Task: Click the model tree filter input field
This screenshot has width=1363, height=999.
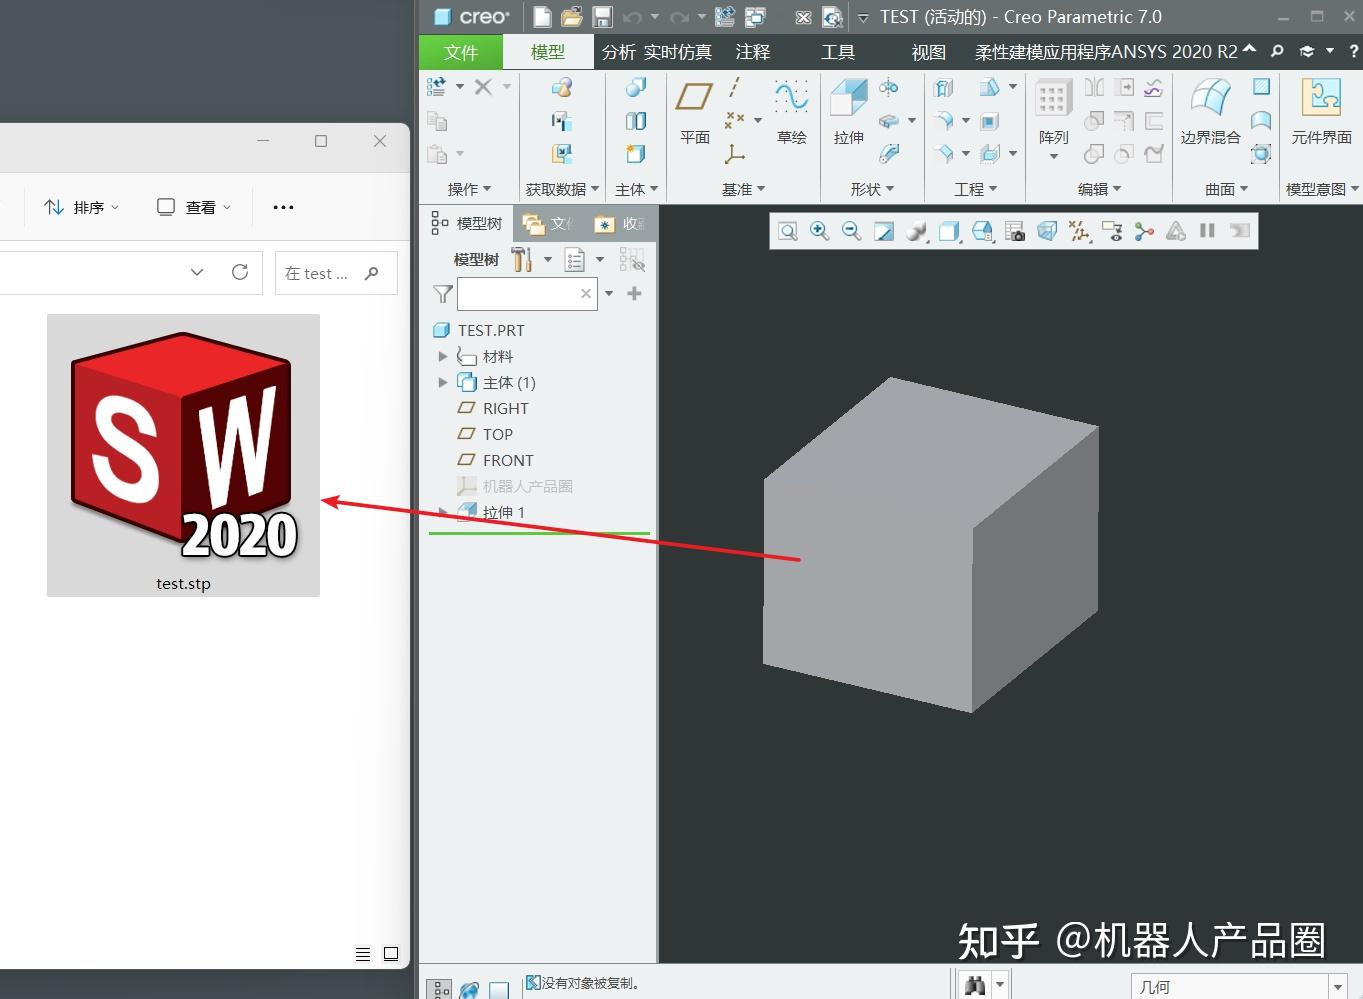Action: click(x=525, y=293)
